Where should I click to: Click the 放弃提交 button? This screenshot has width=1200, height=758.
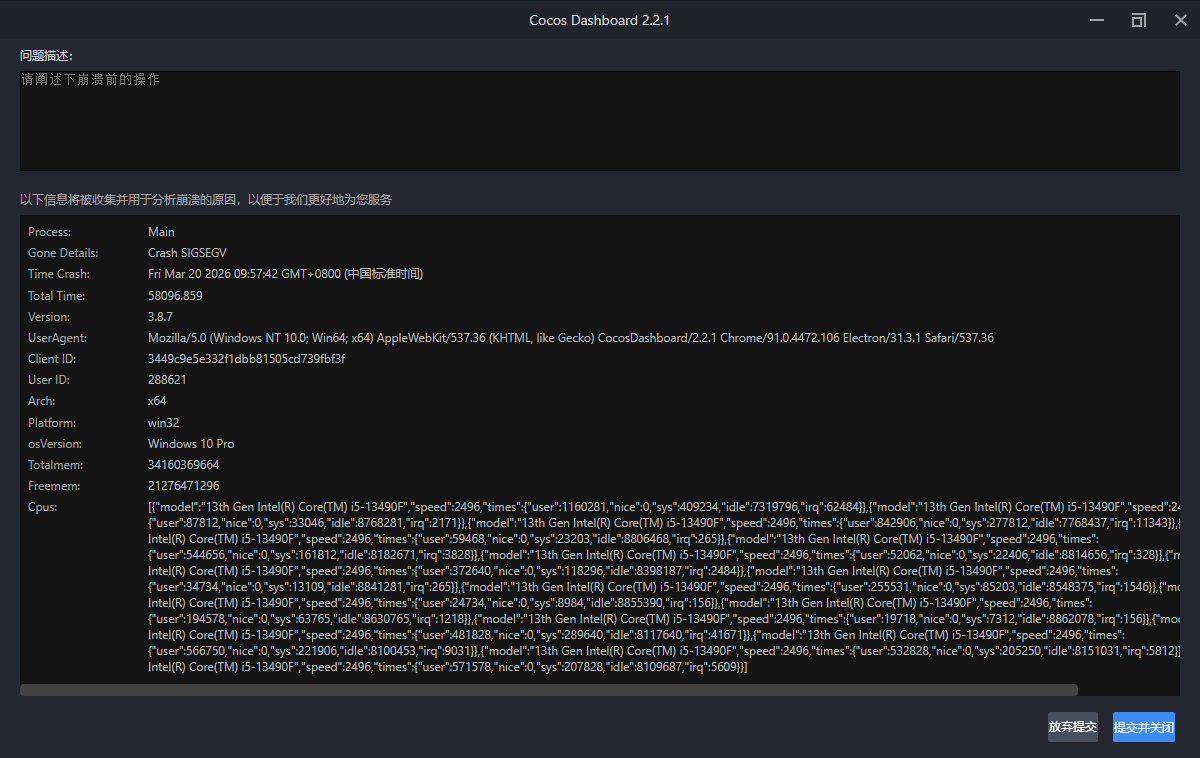tap(1072, 727)
